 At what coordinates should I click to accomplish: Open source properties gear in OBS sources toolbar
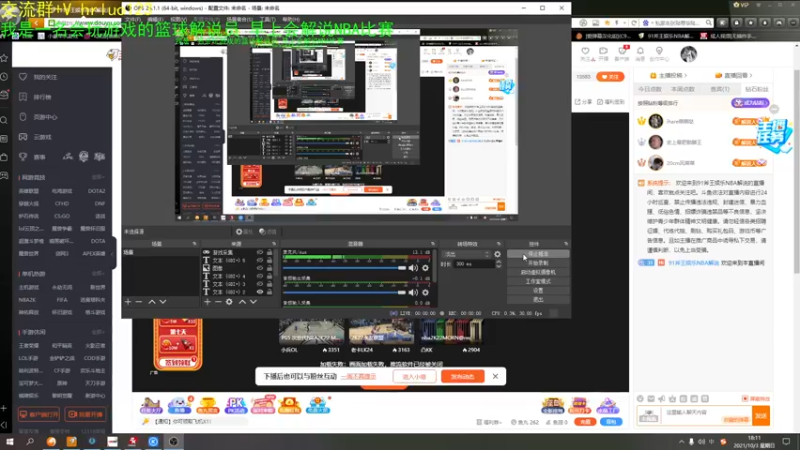(229, 302)
